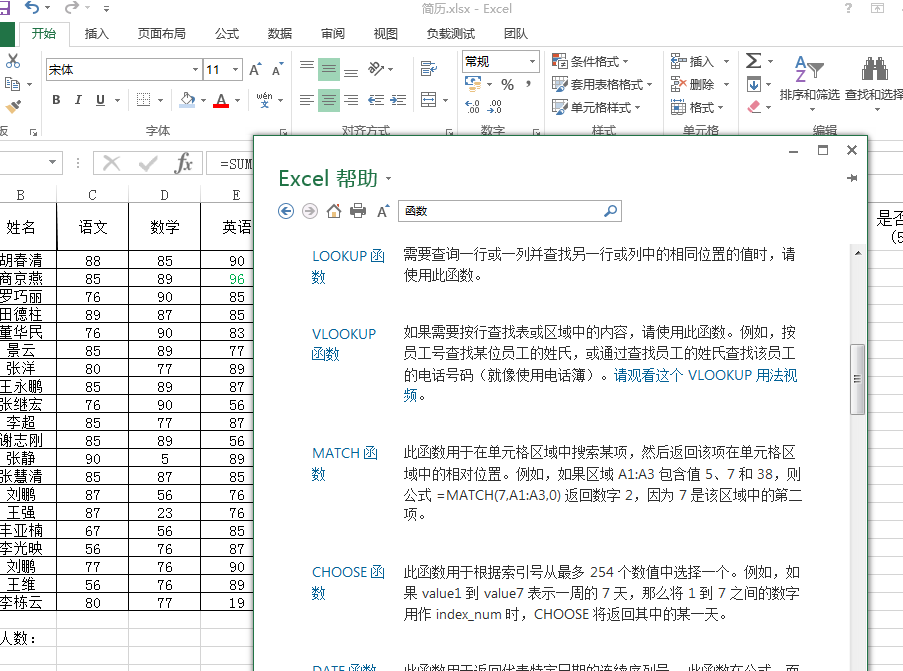Click the search magnifier in Help box
The image size is (903, 671).
[610, 211]
